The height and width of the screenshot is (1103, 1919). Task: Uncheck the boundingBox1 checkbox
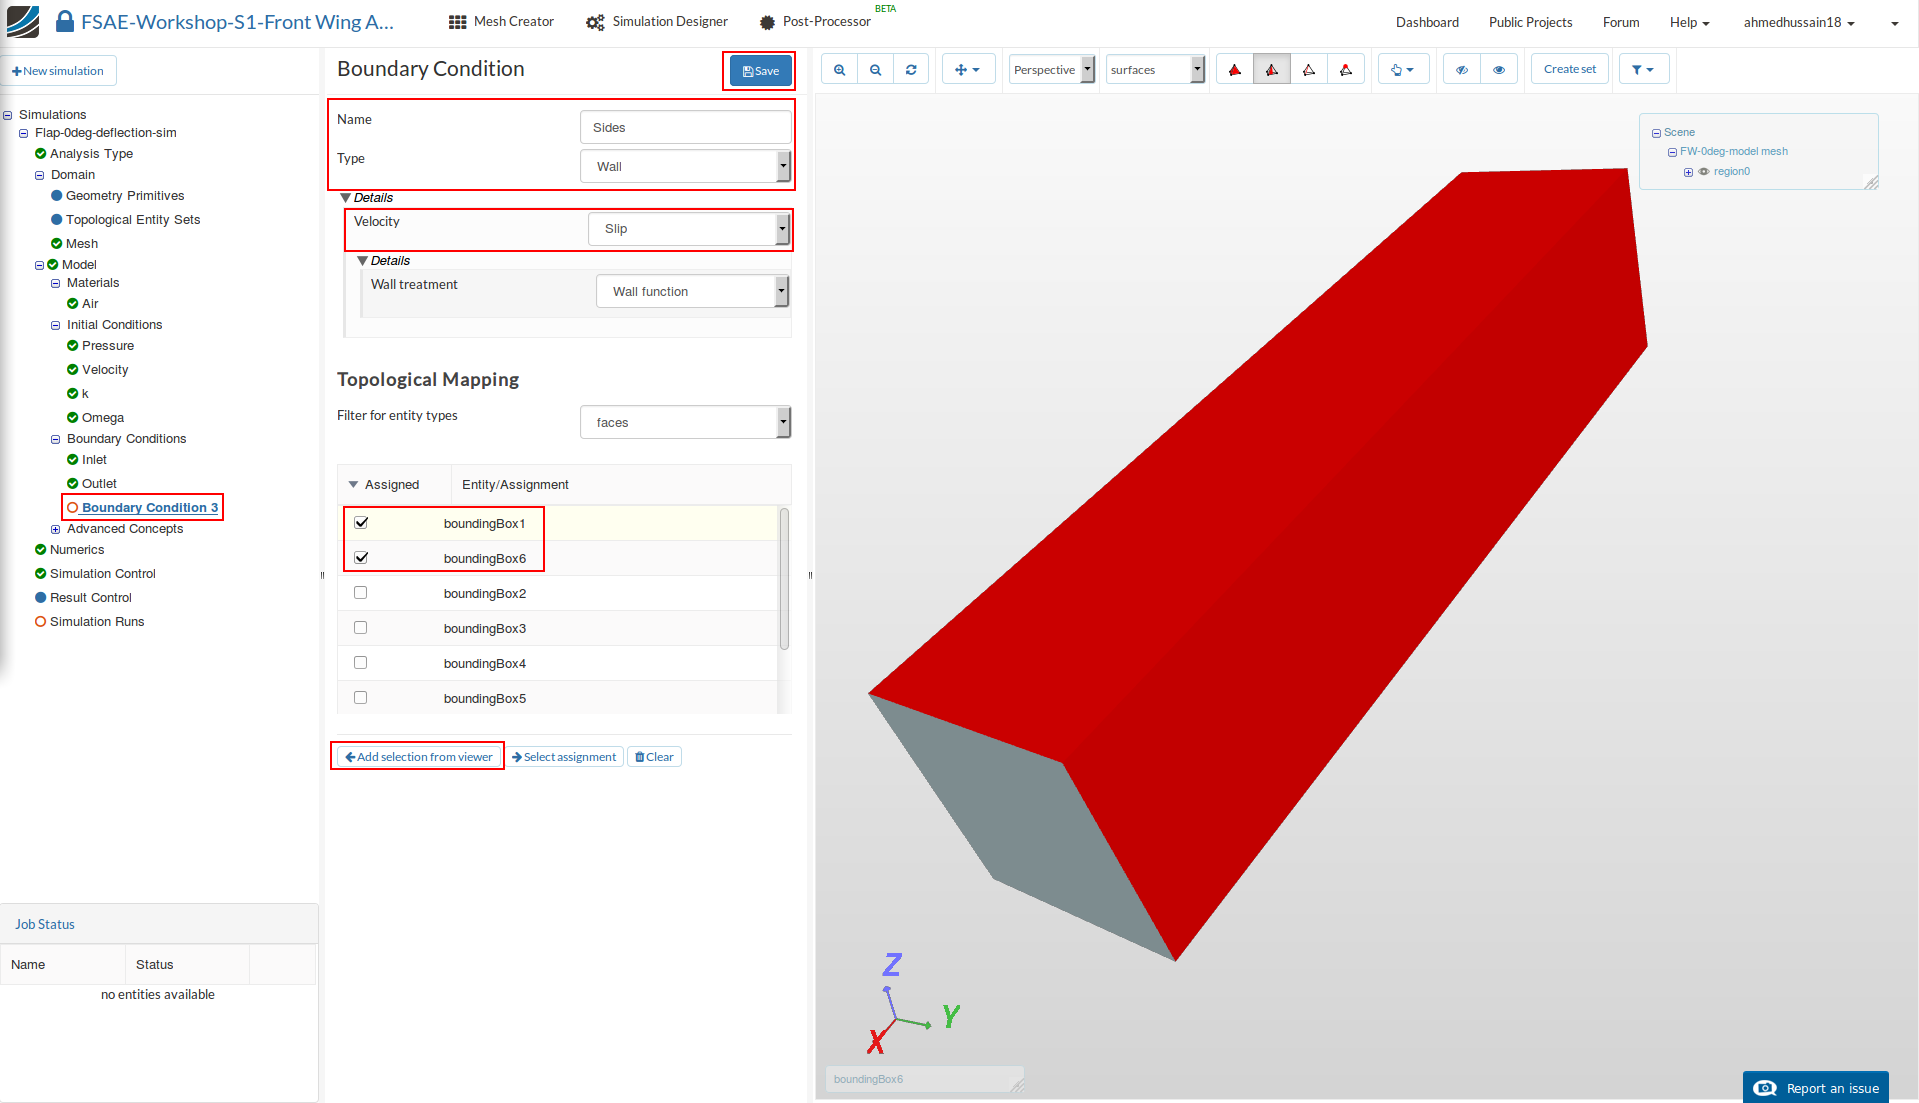point(361,523)
